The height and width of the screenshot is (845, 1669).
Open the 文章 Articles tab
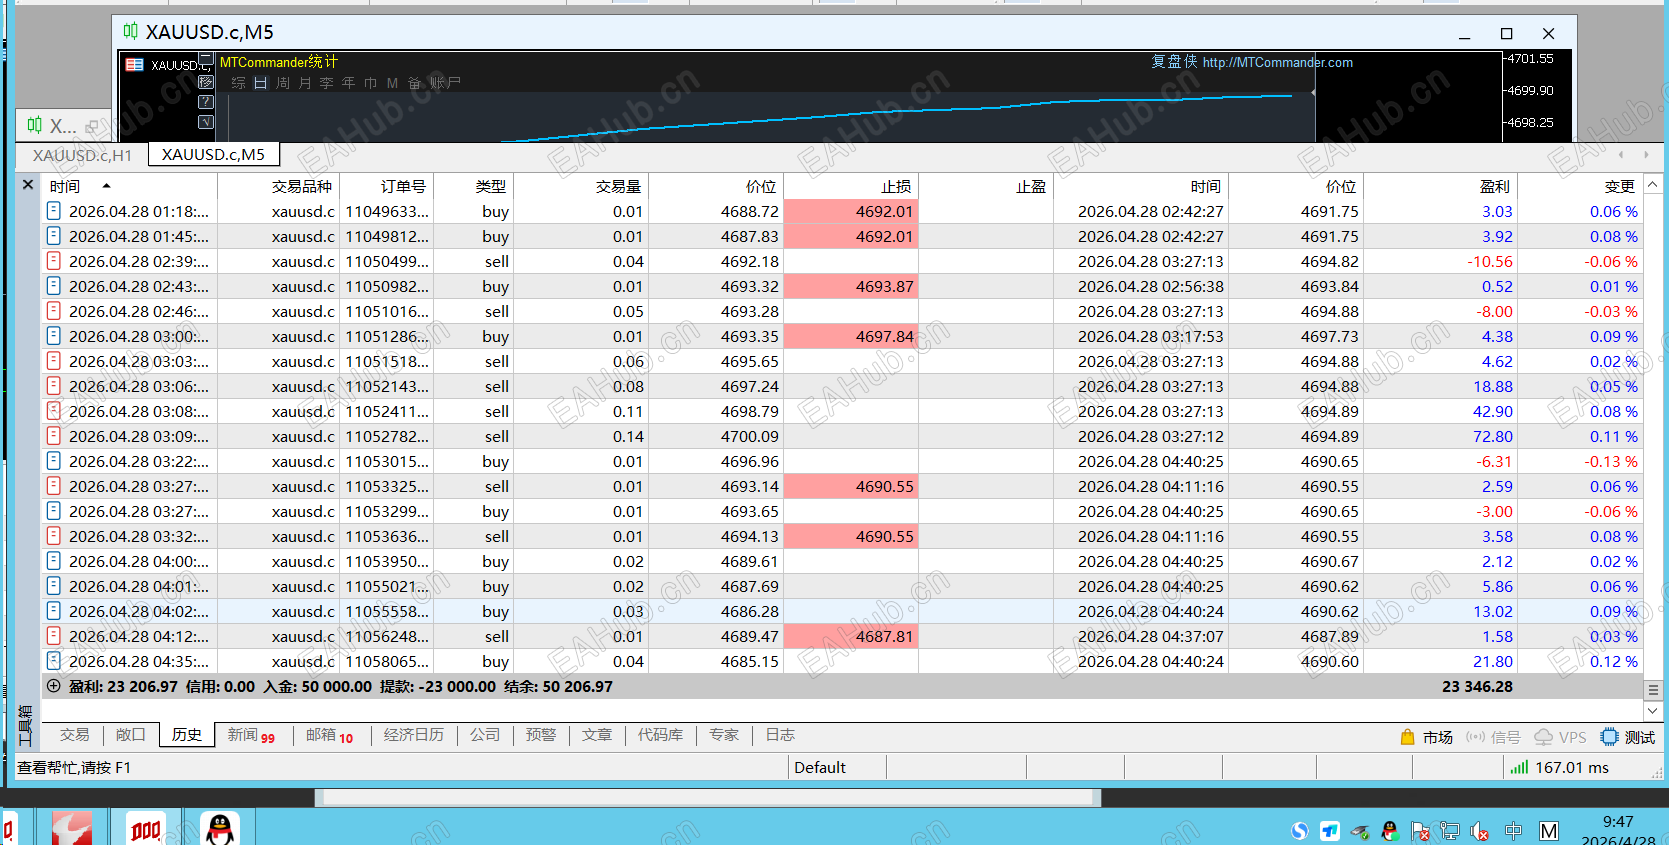(597, 735)
